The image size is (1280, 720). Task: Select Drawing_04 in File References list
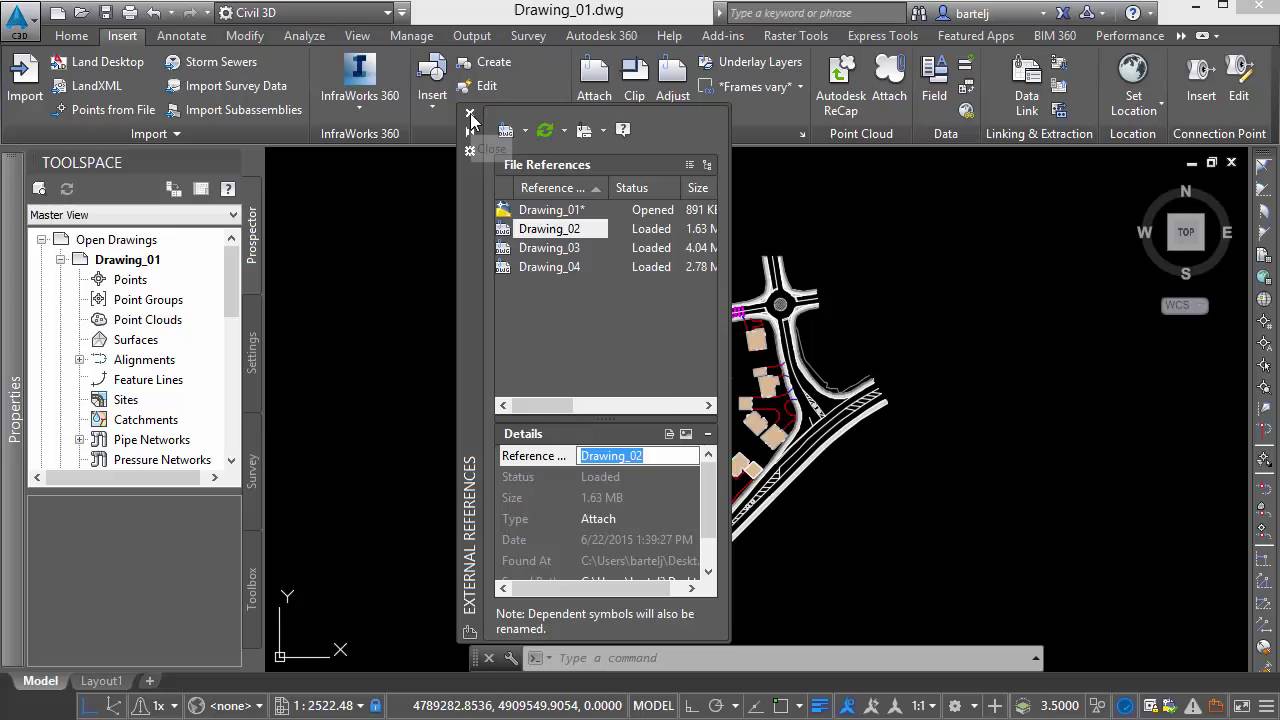[x=549, y=267]
